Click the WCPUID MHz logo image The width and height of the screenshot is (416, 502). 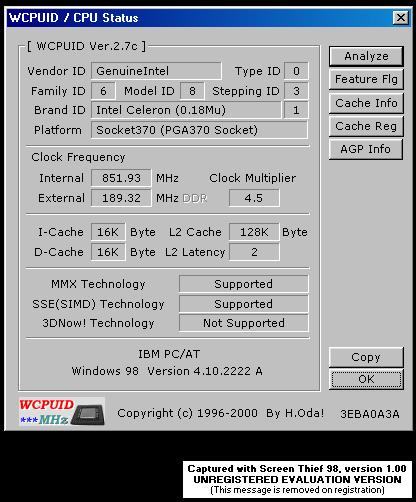(x=62, y=411)
